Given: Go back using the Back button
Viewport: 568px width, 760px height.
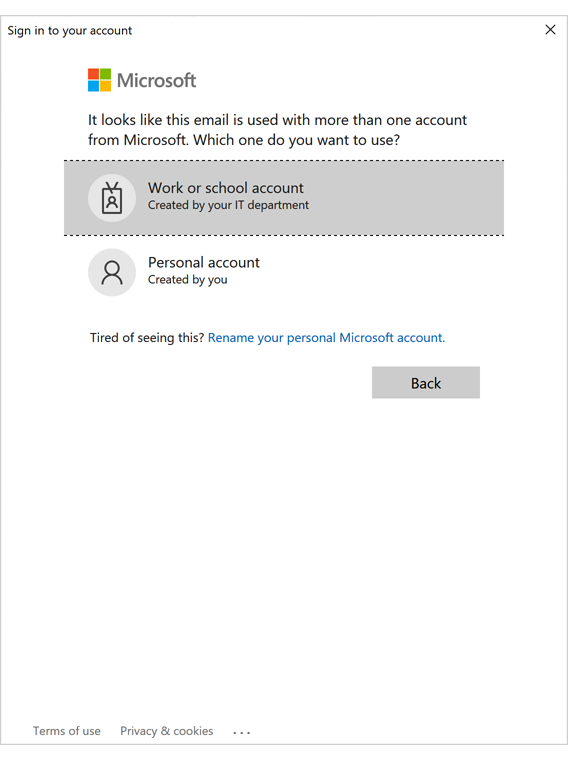Looking at the screenshot, I should [x=426, y=382].
